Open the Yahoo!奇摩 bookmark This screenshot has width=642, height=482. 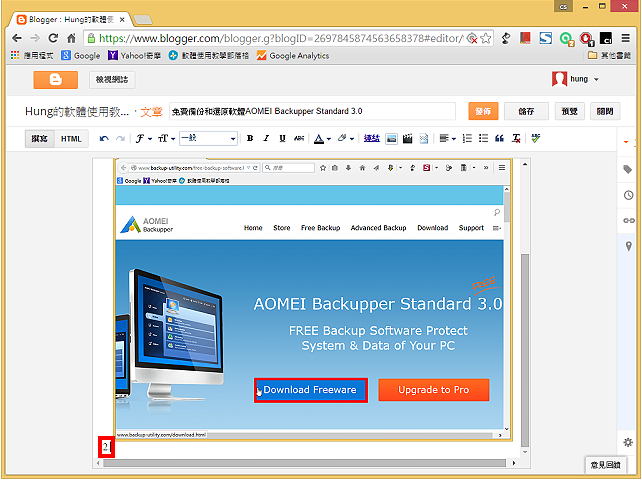pyautogui.click(x=134, y=55)
